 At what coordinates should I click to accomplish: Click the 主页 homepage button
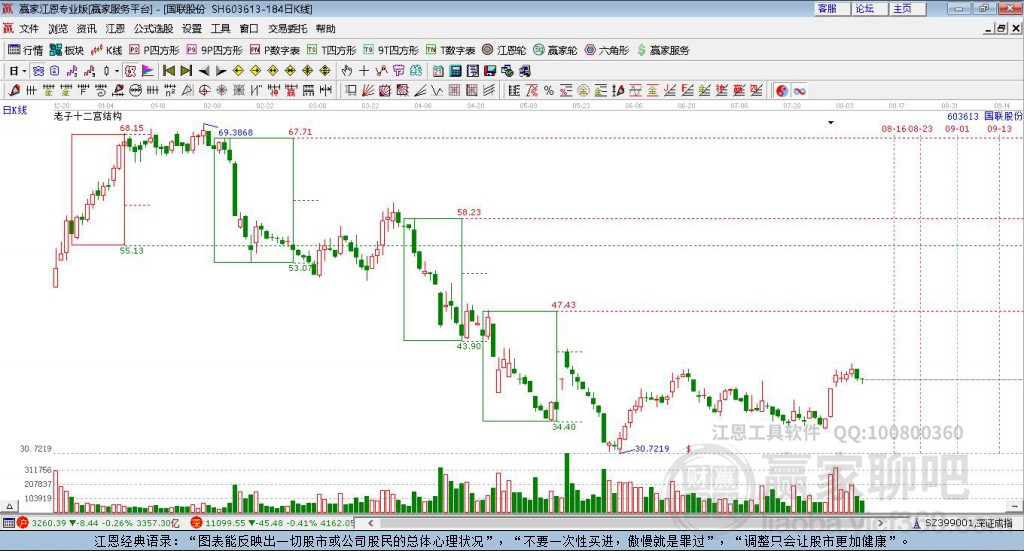point(908,8)
